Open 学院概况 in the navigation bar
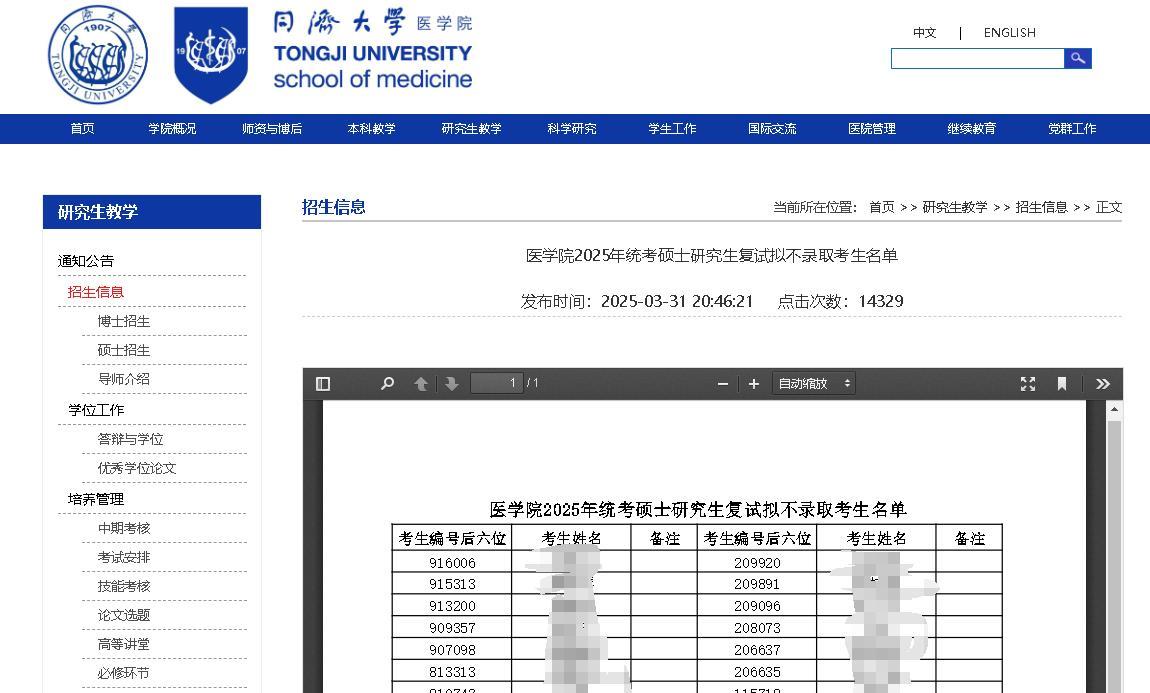This screenshot has width=1150, height=693. 172,128
